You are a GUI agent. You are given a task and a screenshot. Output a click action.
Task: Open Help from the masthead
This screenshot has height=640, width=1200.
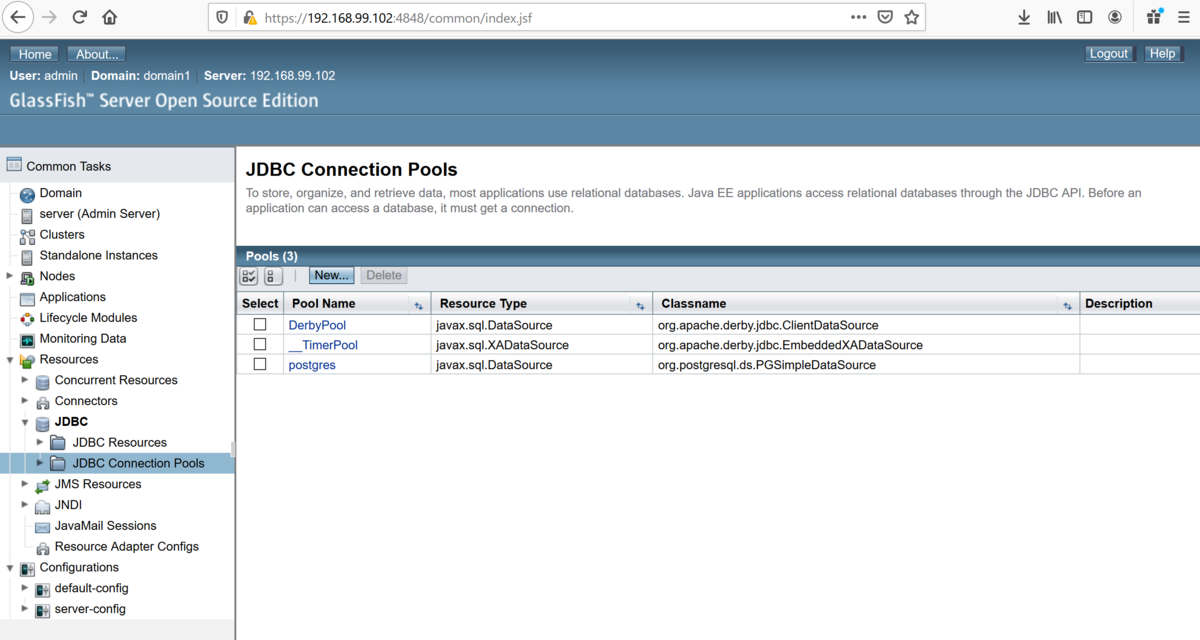pyautogui.click(x=1163, y=54)
